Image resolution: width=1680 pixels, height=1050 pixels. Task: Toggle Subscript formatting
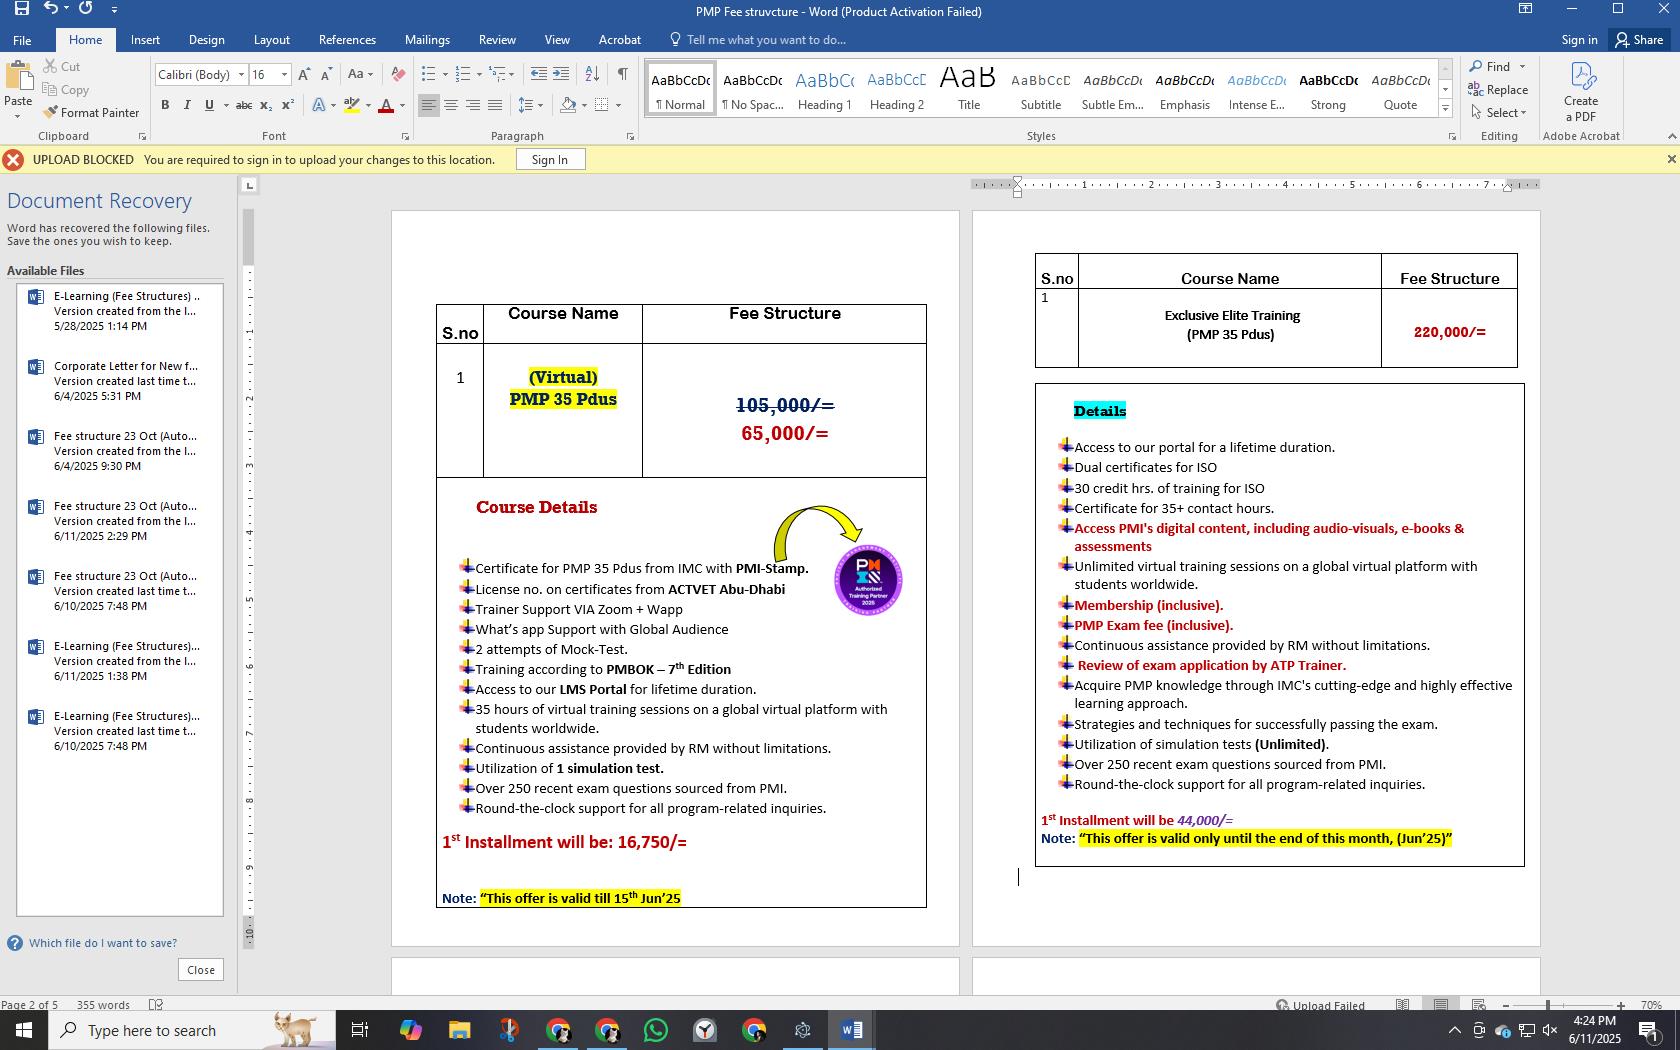pyautogui.click(x=265, y=105)
